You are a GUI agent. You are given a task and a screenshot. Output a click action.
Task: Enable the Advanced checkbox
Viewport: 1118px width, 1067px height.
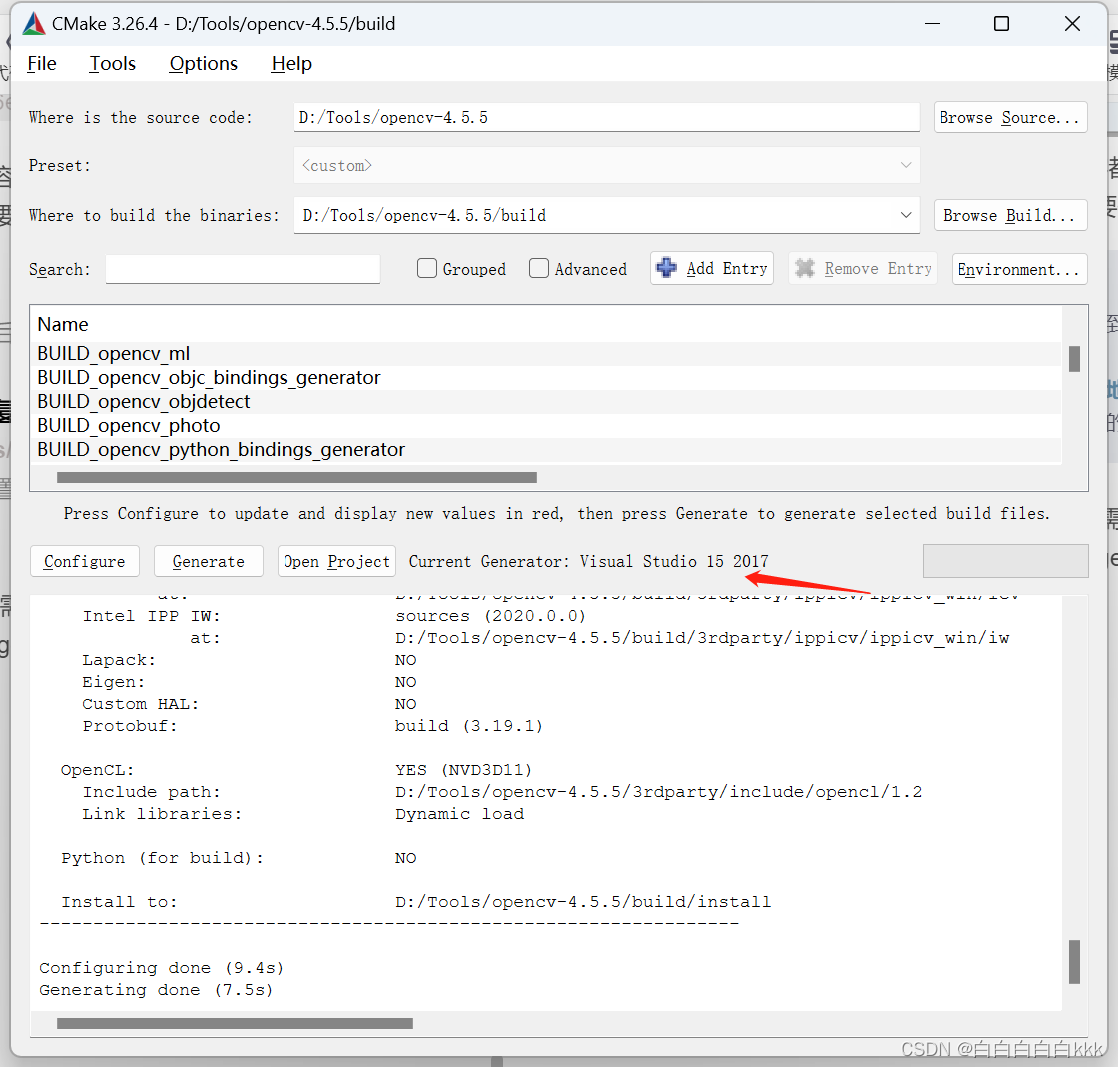click(539, 268)
